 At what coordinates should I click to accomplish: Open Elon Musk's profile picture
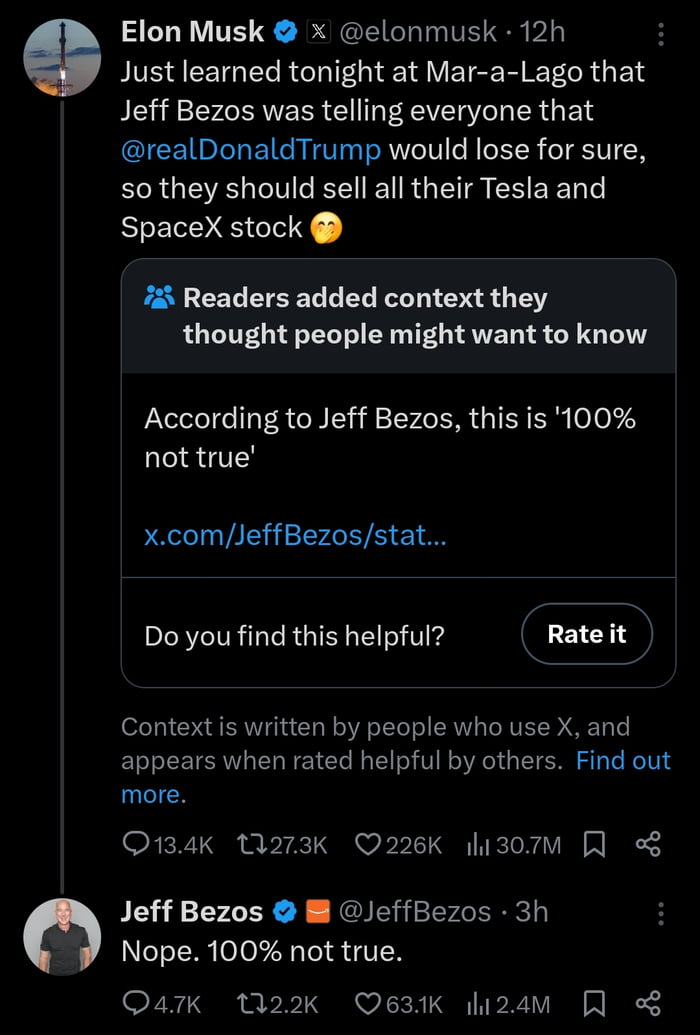pos(62,58)
